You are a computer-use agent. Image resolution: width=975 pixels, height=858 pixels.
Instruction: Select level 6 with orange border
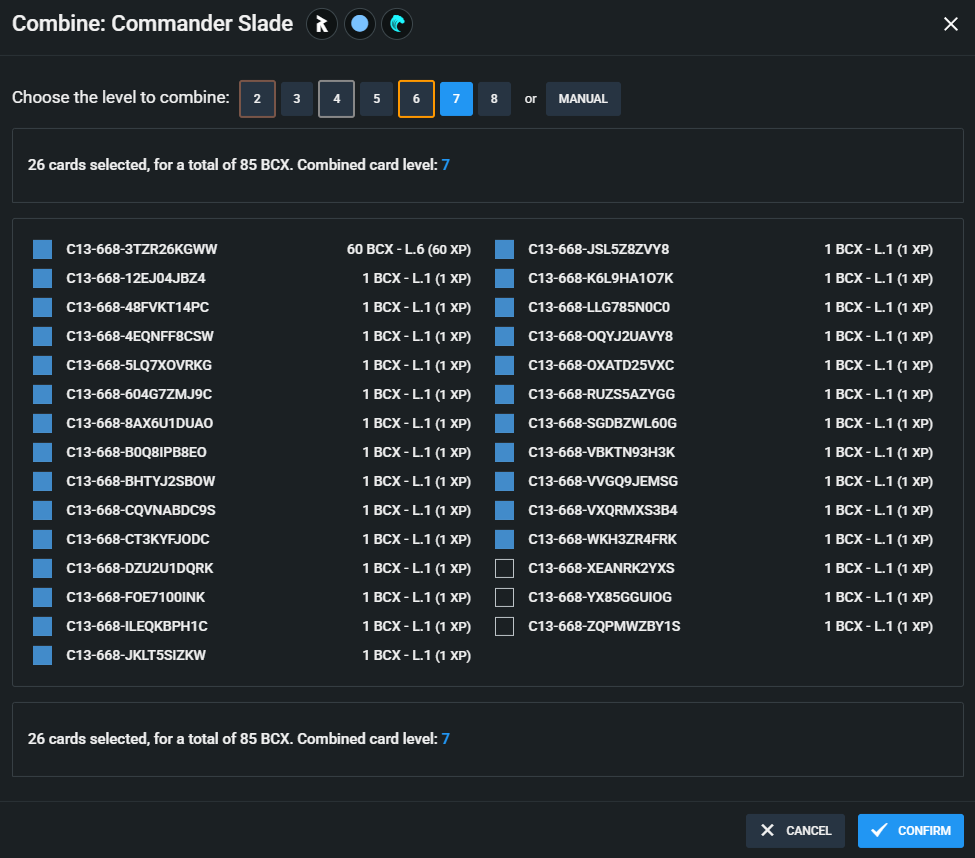point(416,99)
